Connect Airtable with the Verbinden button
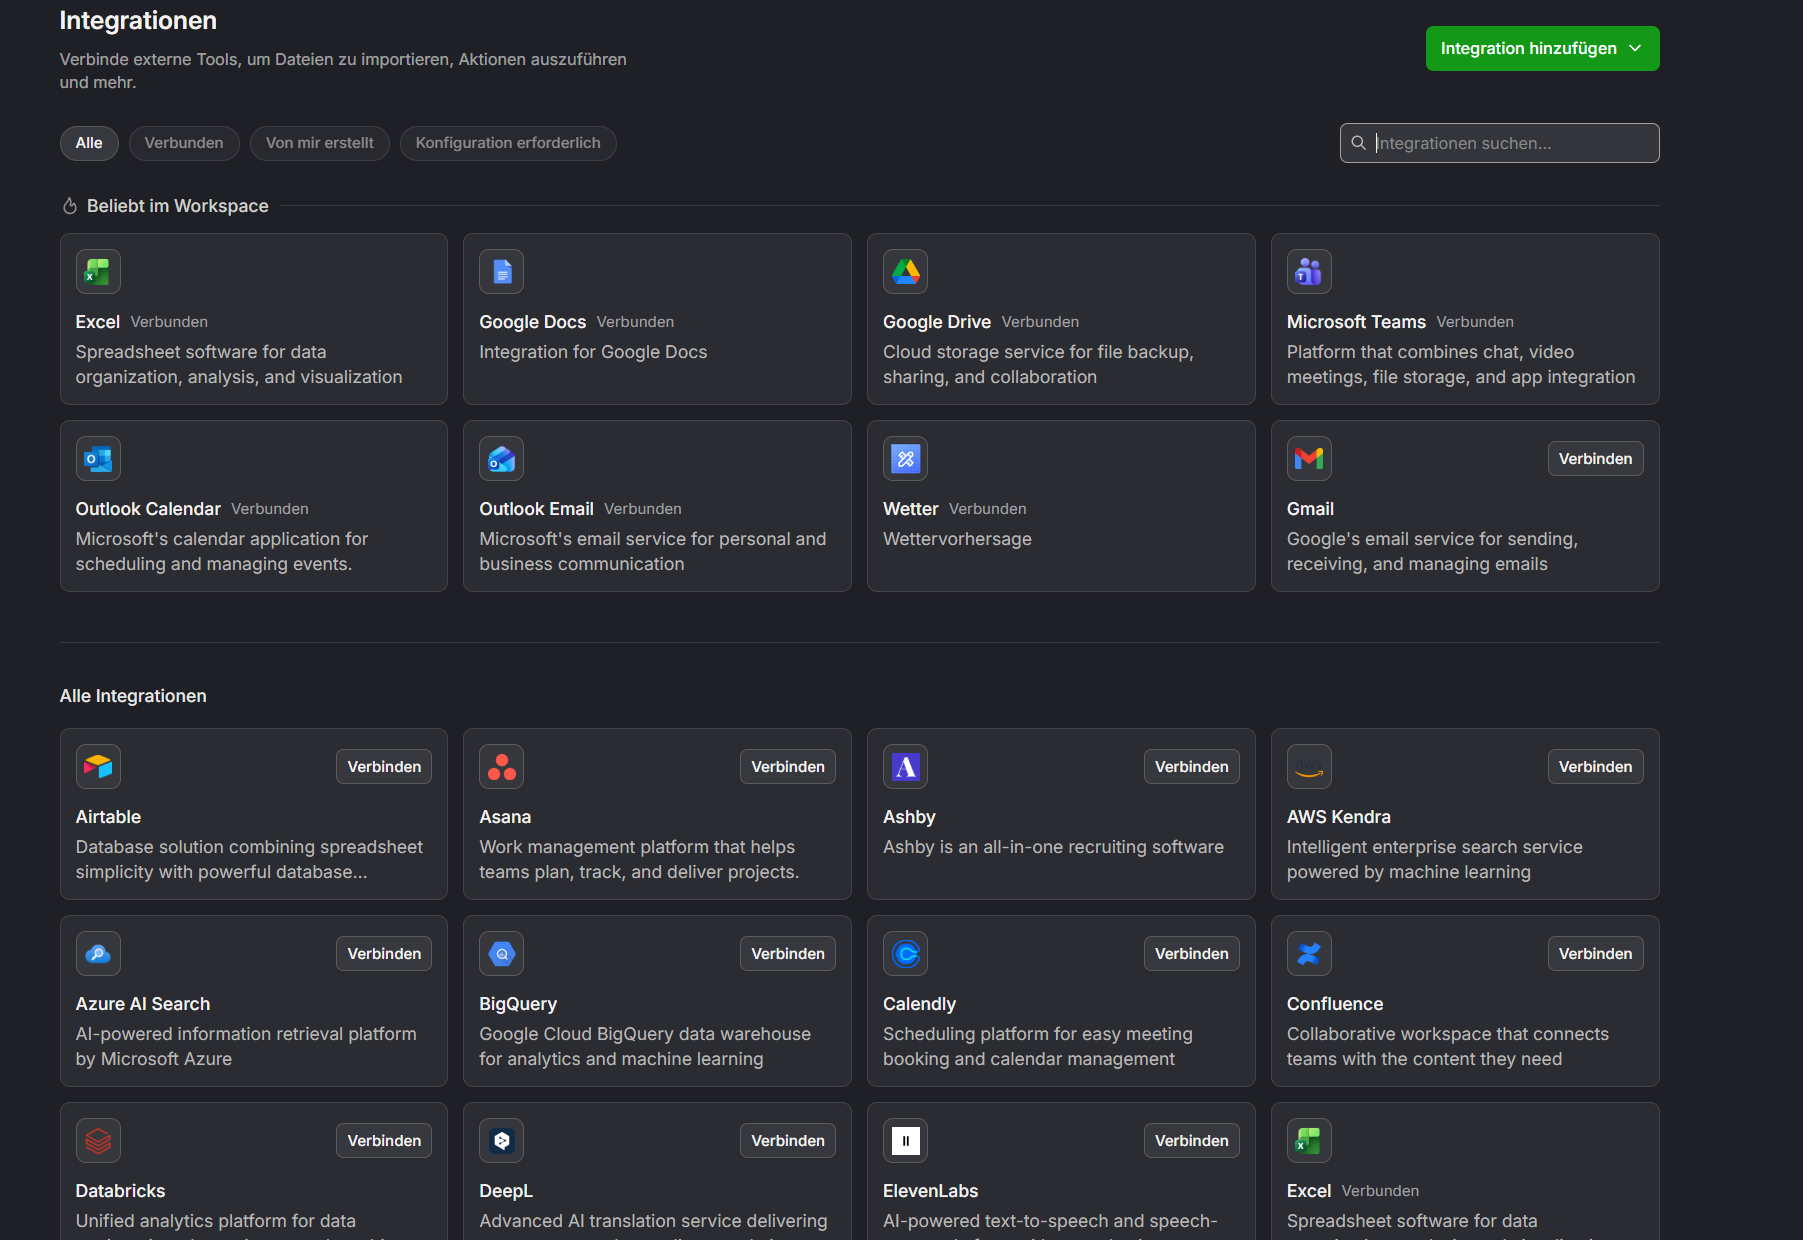The image size is (1803, 1240). pos(384,767)
